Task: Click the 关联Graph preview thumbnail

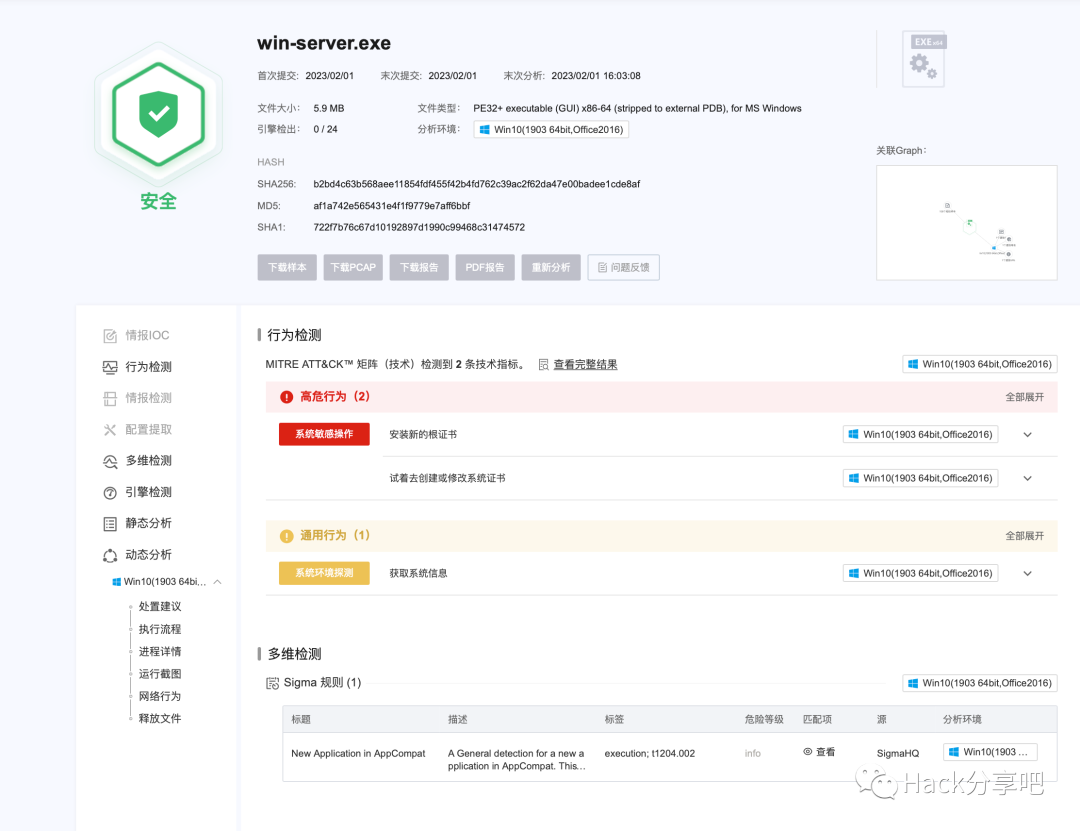Action: (x=966, y=222)
